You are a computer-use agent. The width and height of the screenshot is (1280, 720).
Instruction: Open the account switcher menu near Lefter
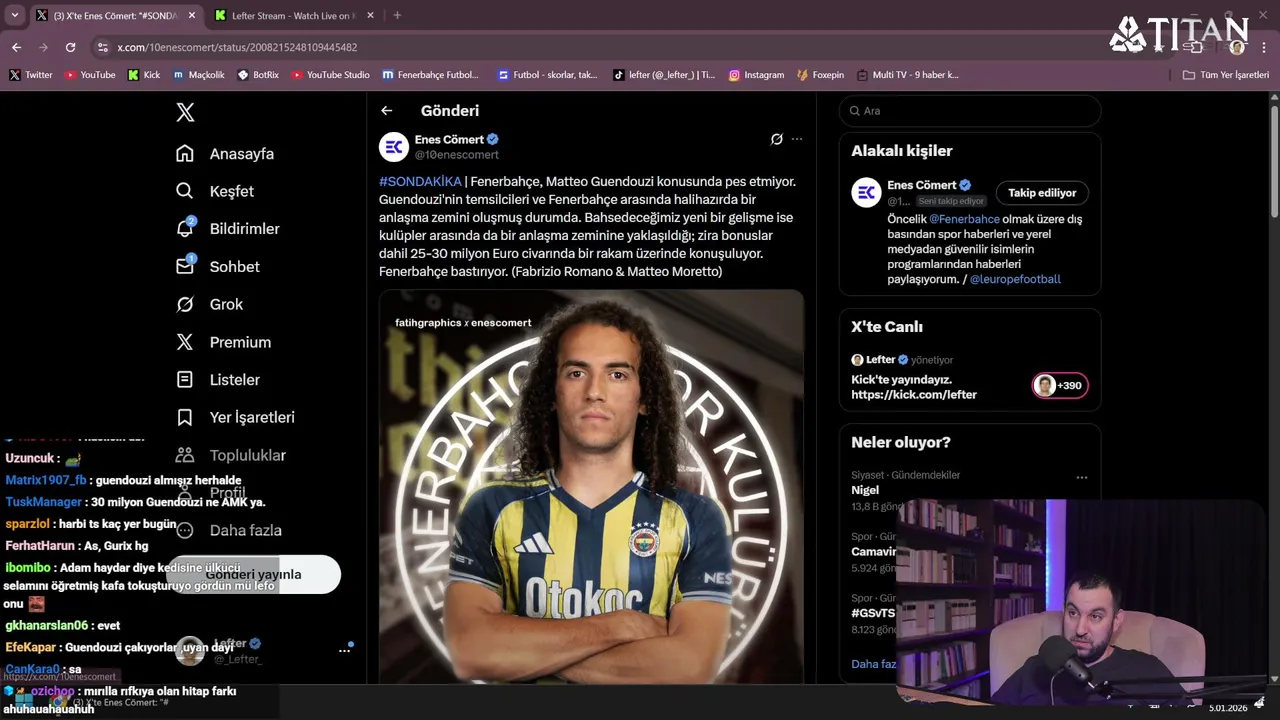click(344, 650)
